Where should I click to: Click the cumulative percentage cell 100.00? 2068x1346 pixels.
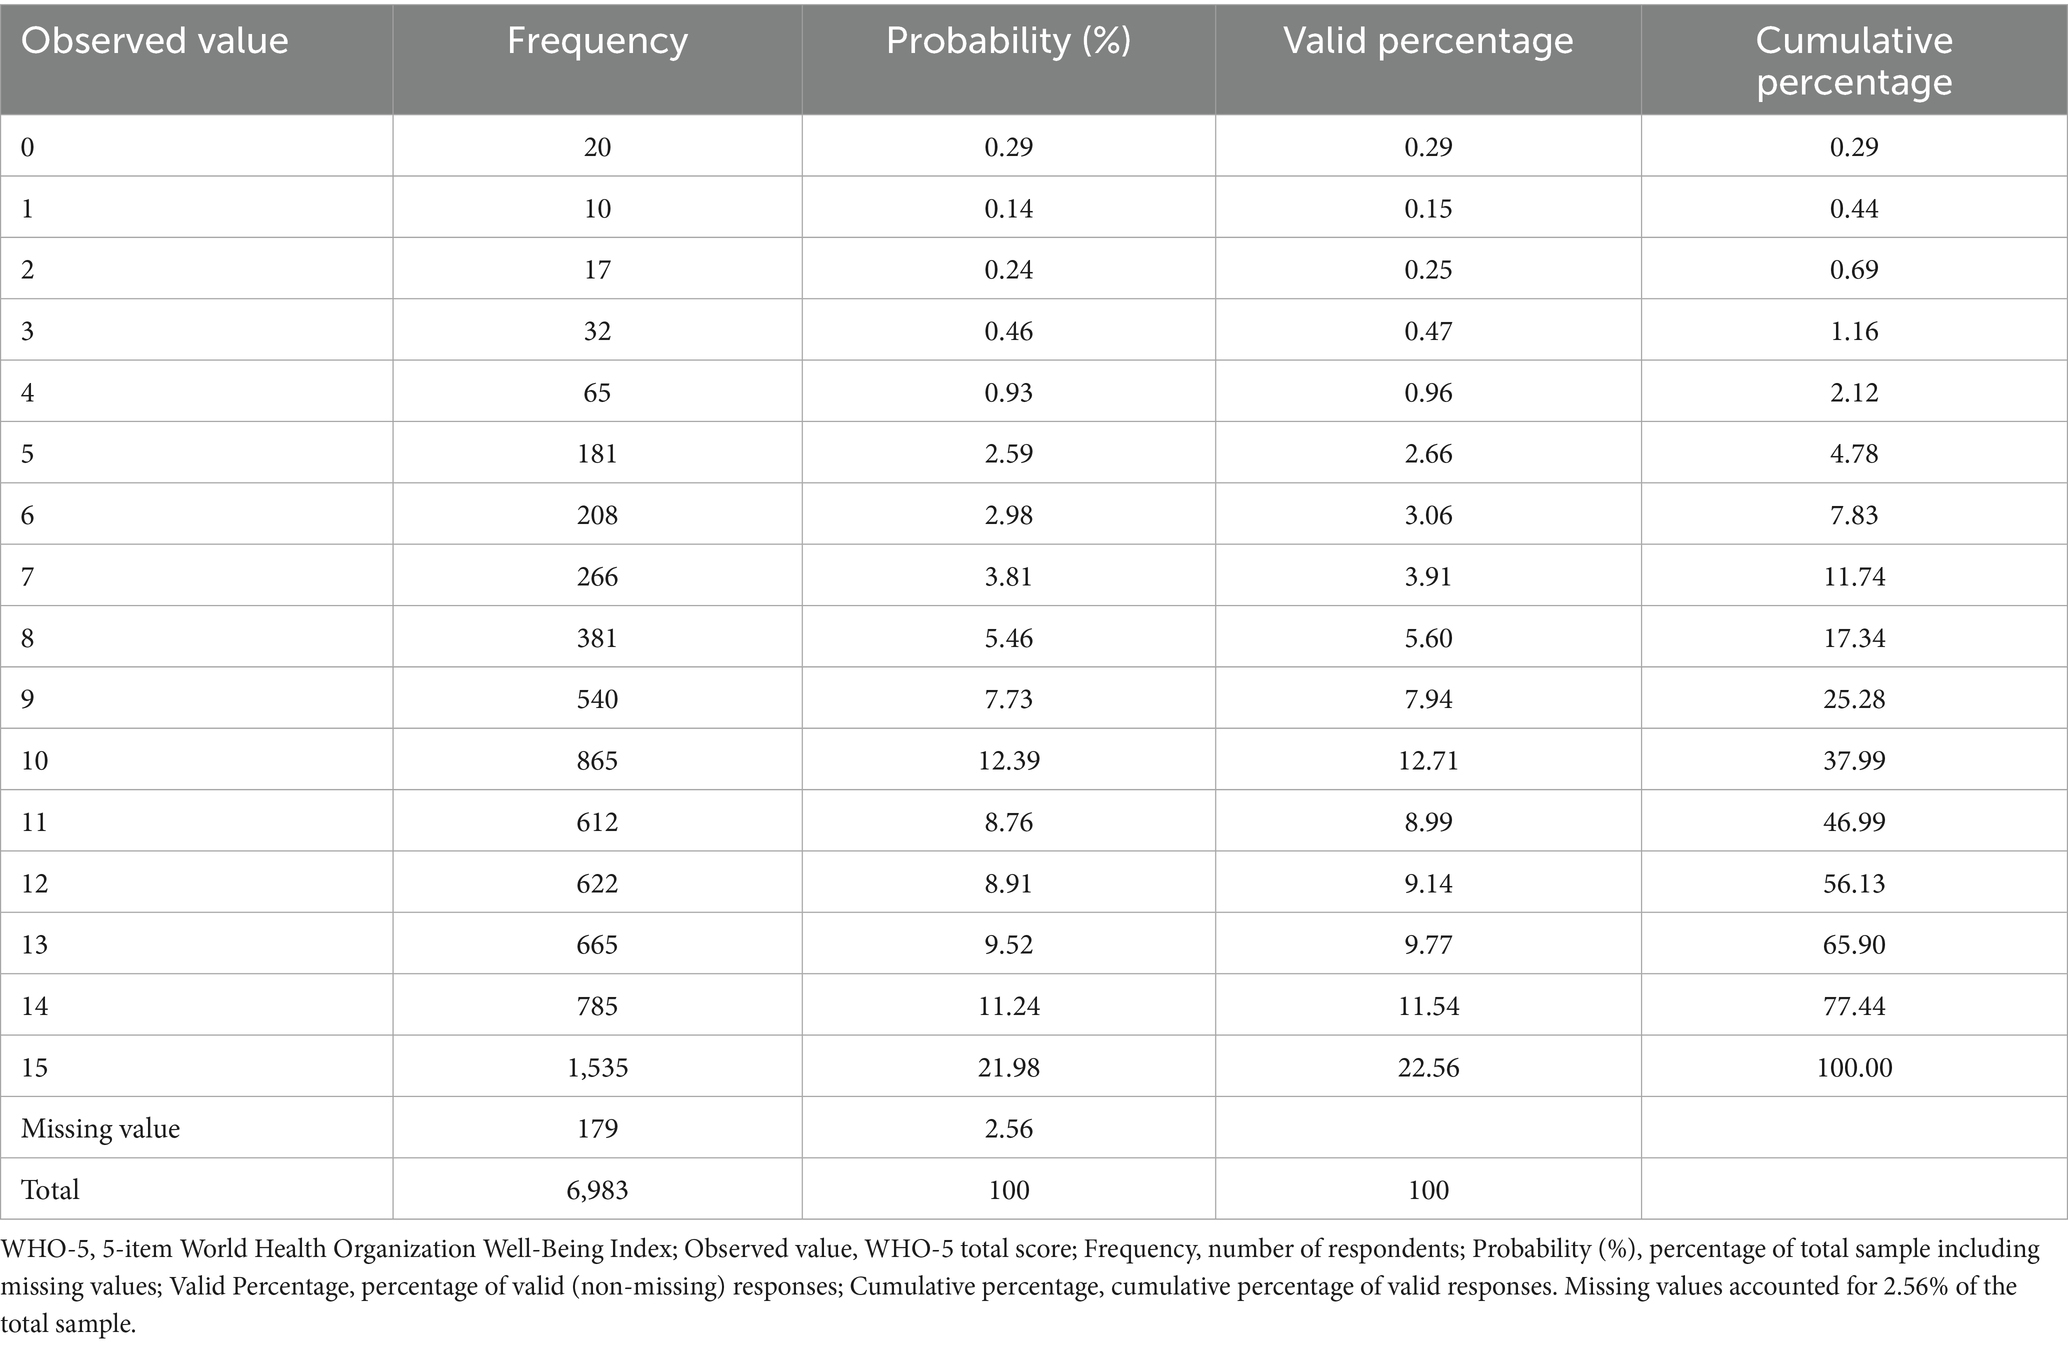(1854, 1067)
